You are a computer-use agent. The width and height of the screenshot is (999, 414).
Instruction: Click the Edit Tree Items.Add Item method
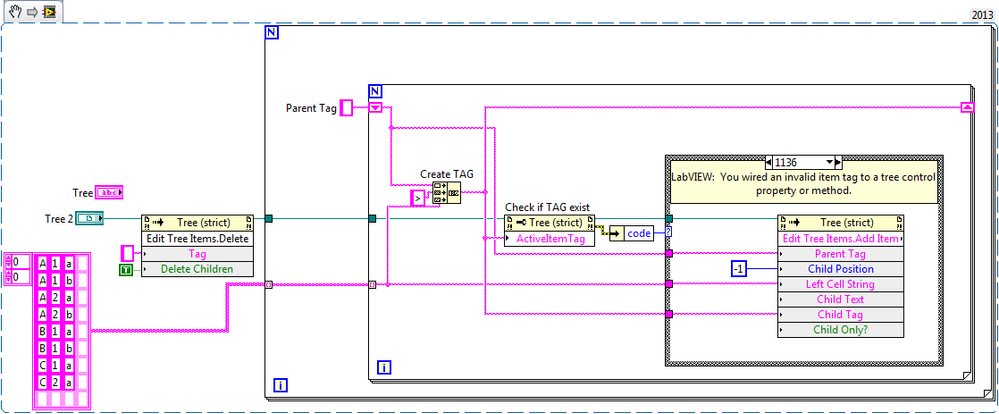pos(840,239)
